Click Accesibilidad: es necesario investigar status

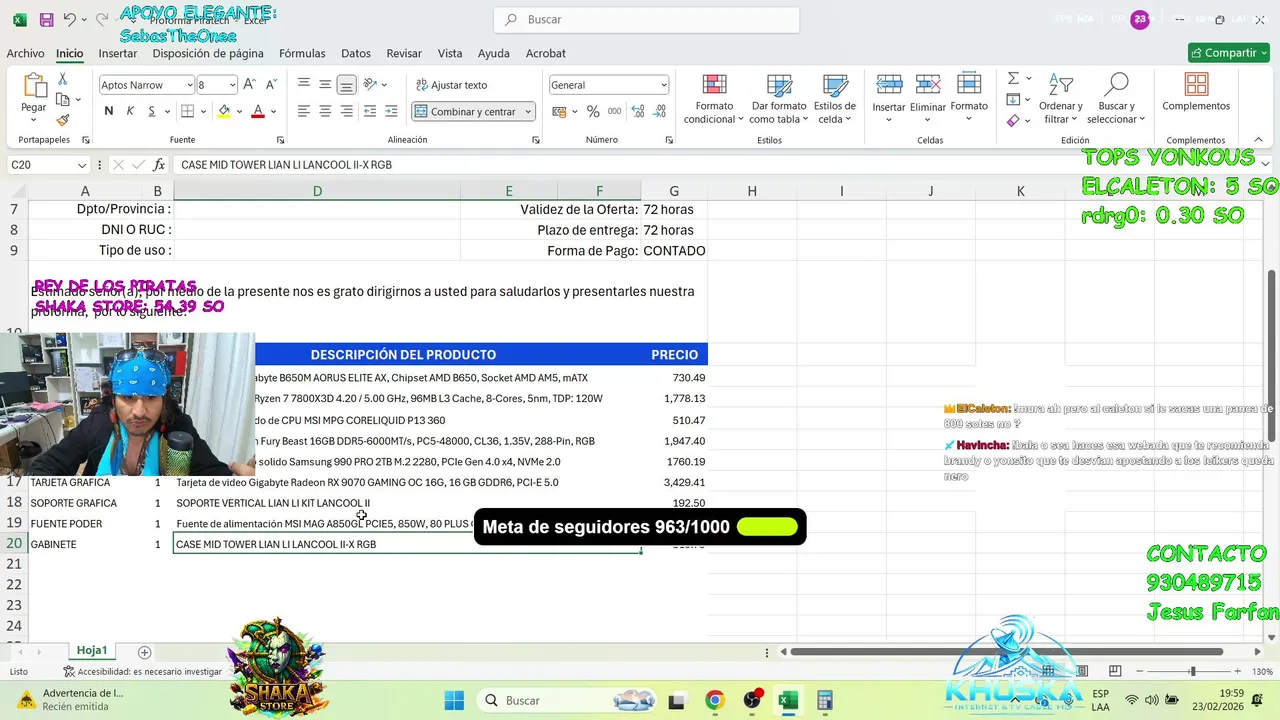point(142,672)
